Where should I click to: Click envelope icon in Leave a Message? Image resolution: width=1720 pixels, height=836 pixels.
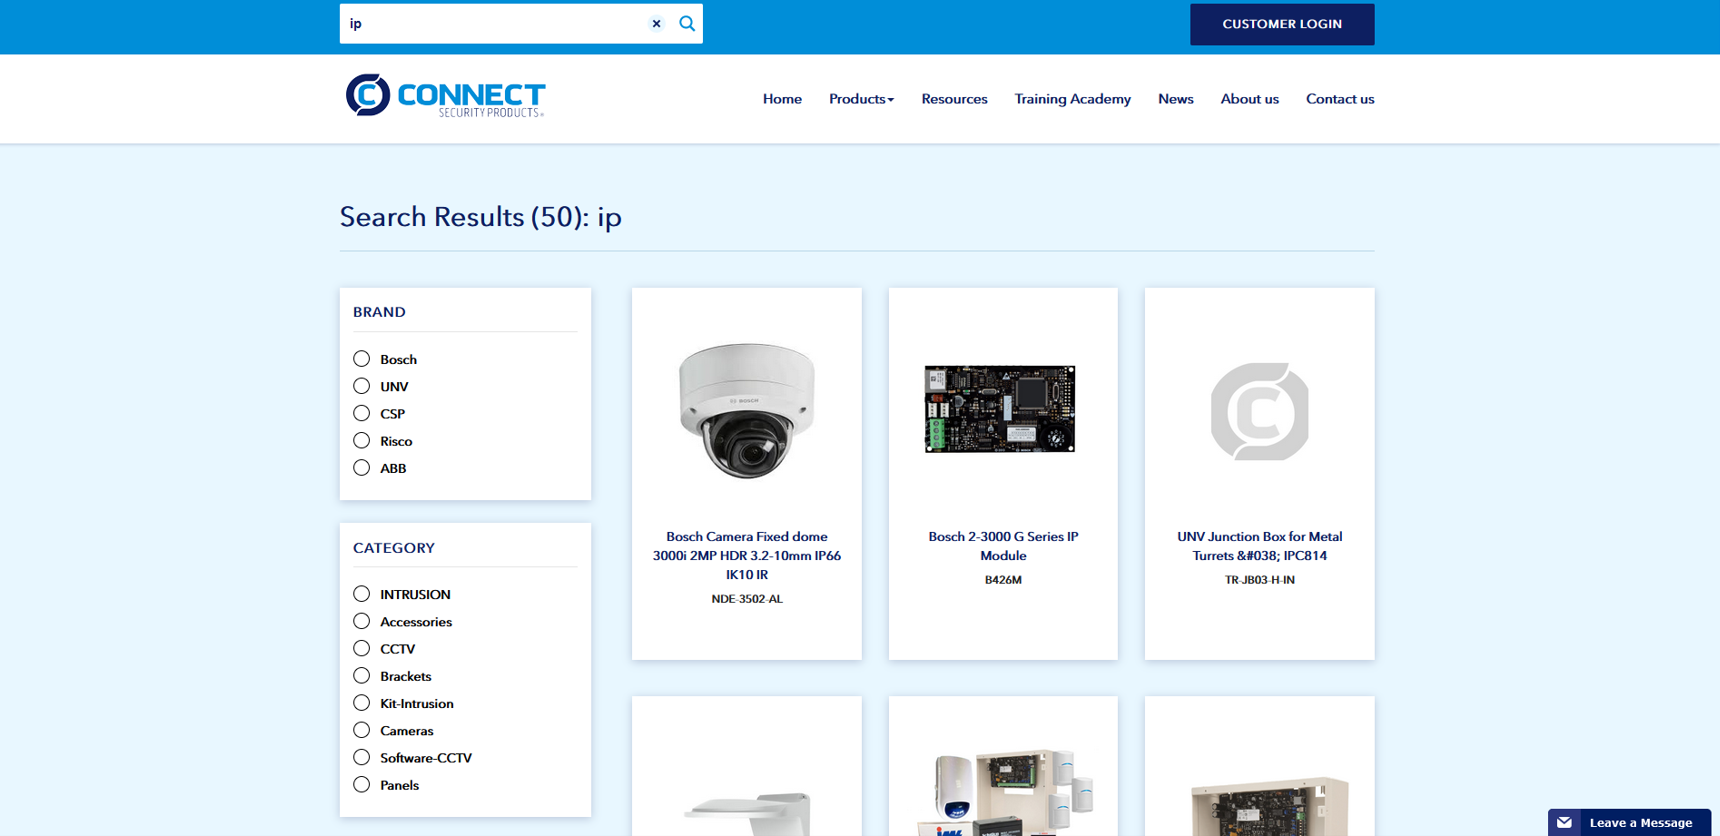point(1564,823)
